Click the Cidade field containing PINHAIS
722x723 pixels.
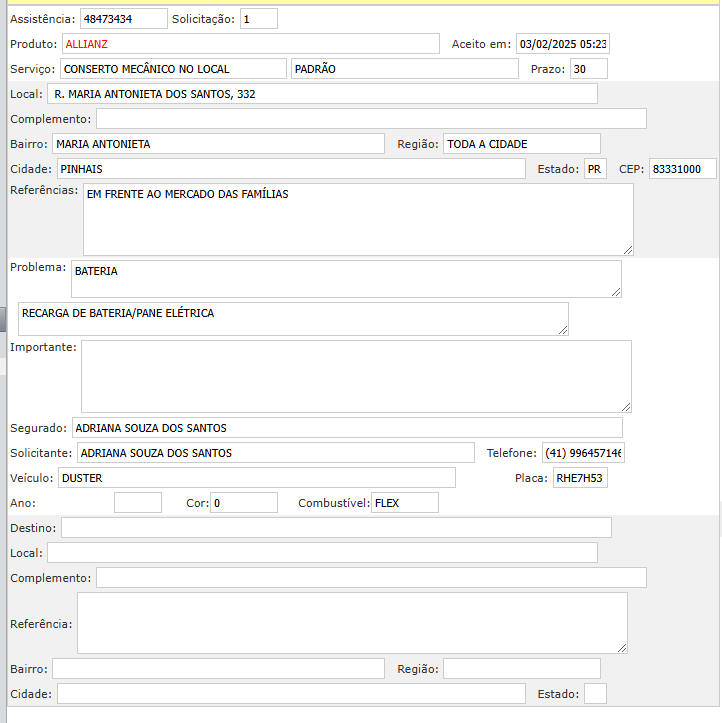pos(290,169)
